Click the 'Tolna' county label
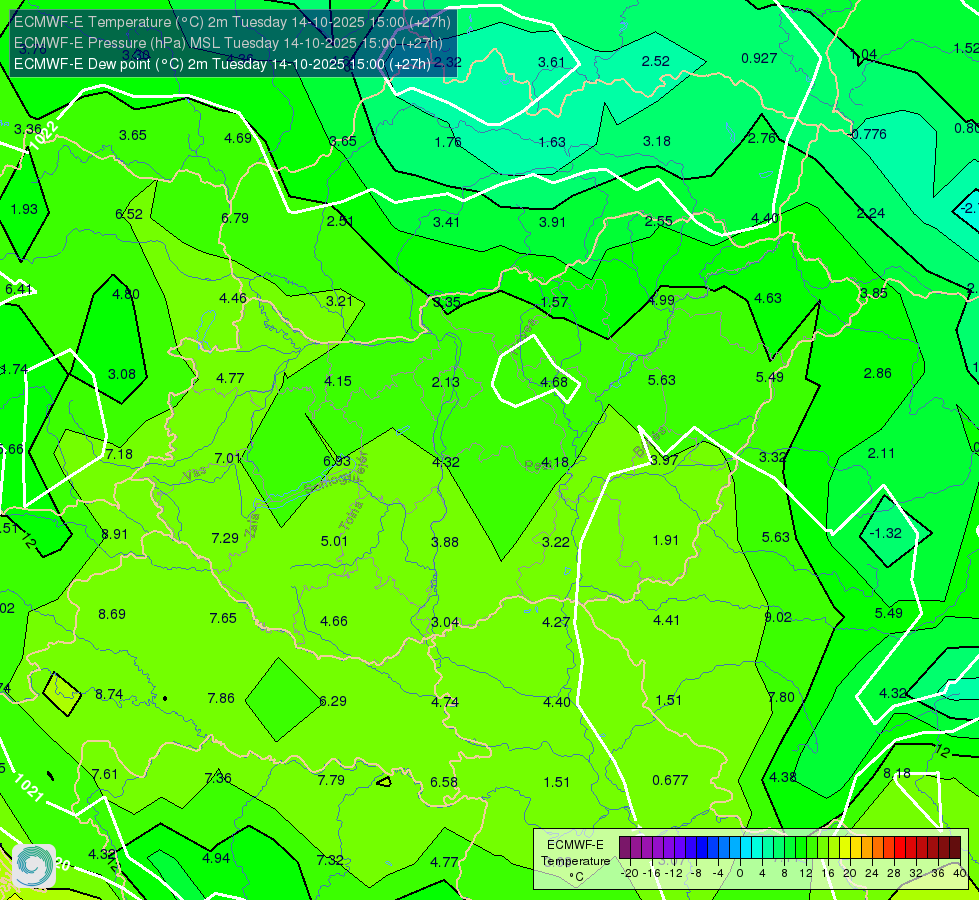Image resolution: width=979 pixels, height=900 pixels. (350, 516)
